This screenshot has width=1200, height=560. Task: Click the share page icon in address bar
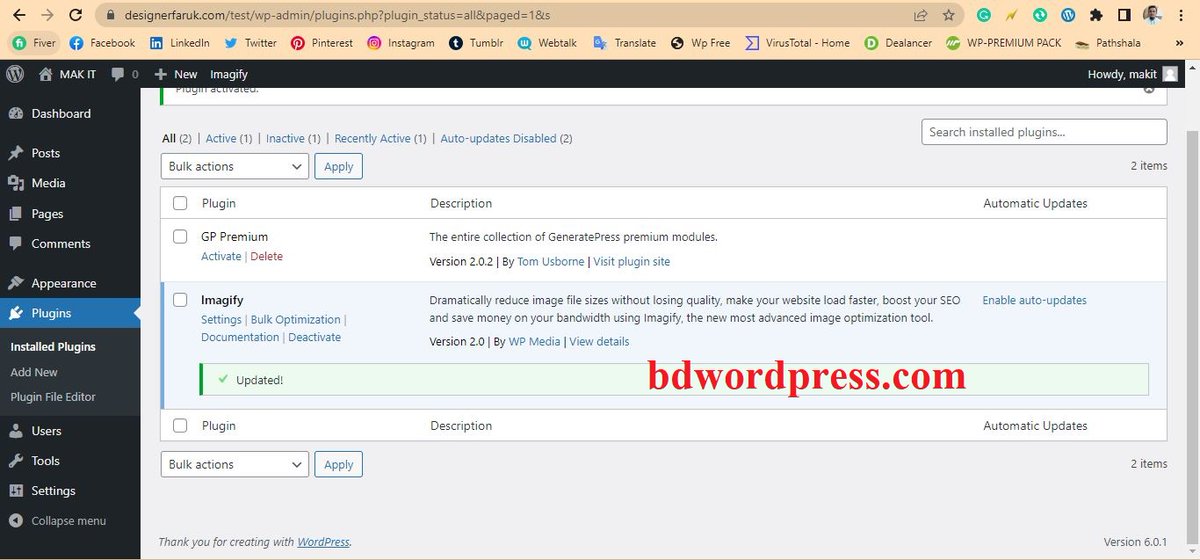(x=920, y=15)
